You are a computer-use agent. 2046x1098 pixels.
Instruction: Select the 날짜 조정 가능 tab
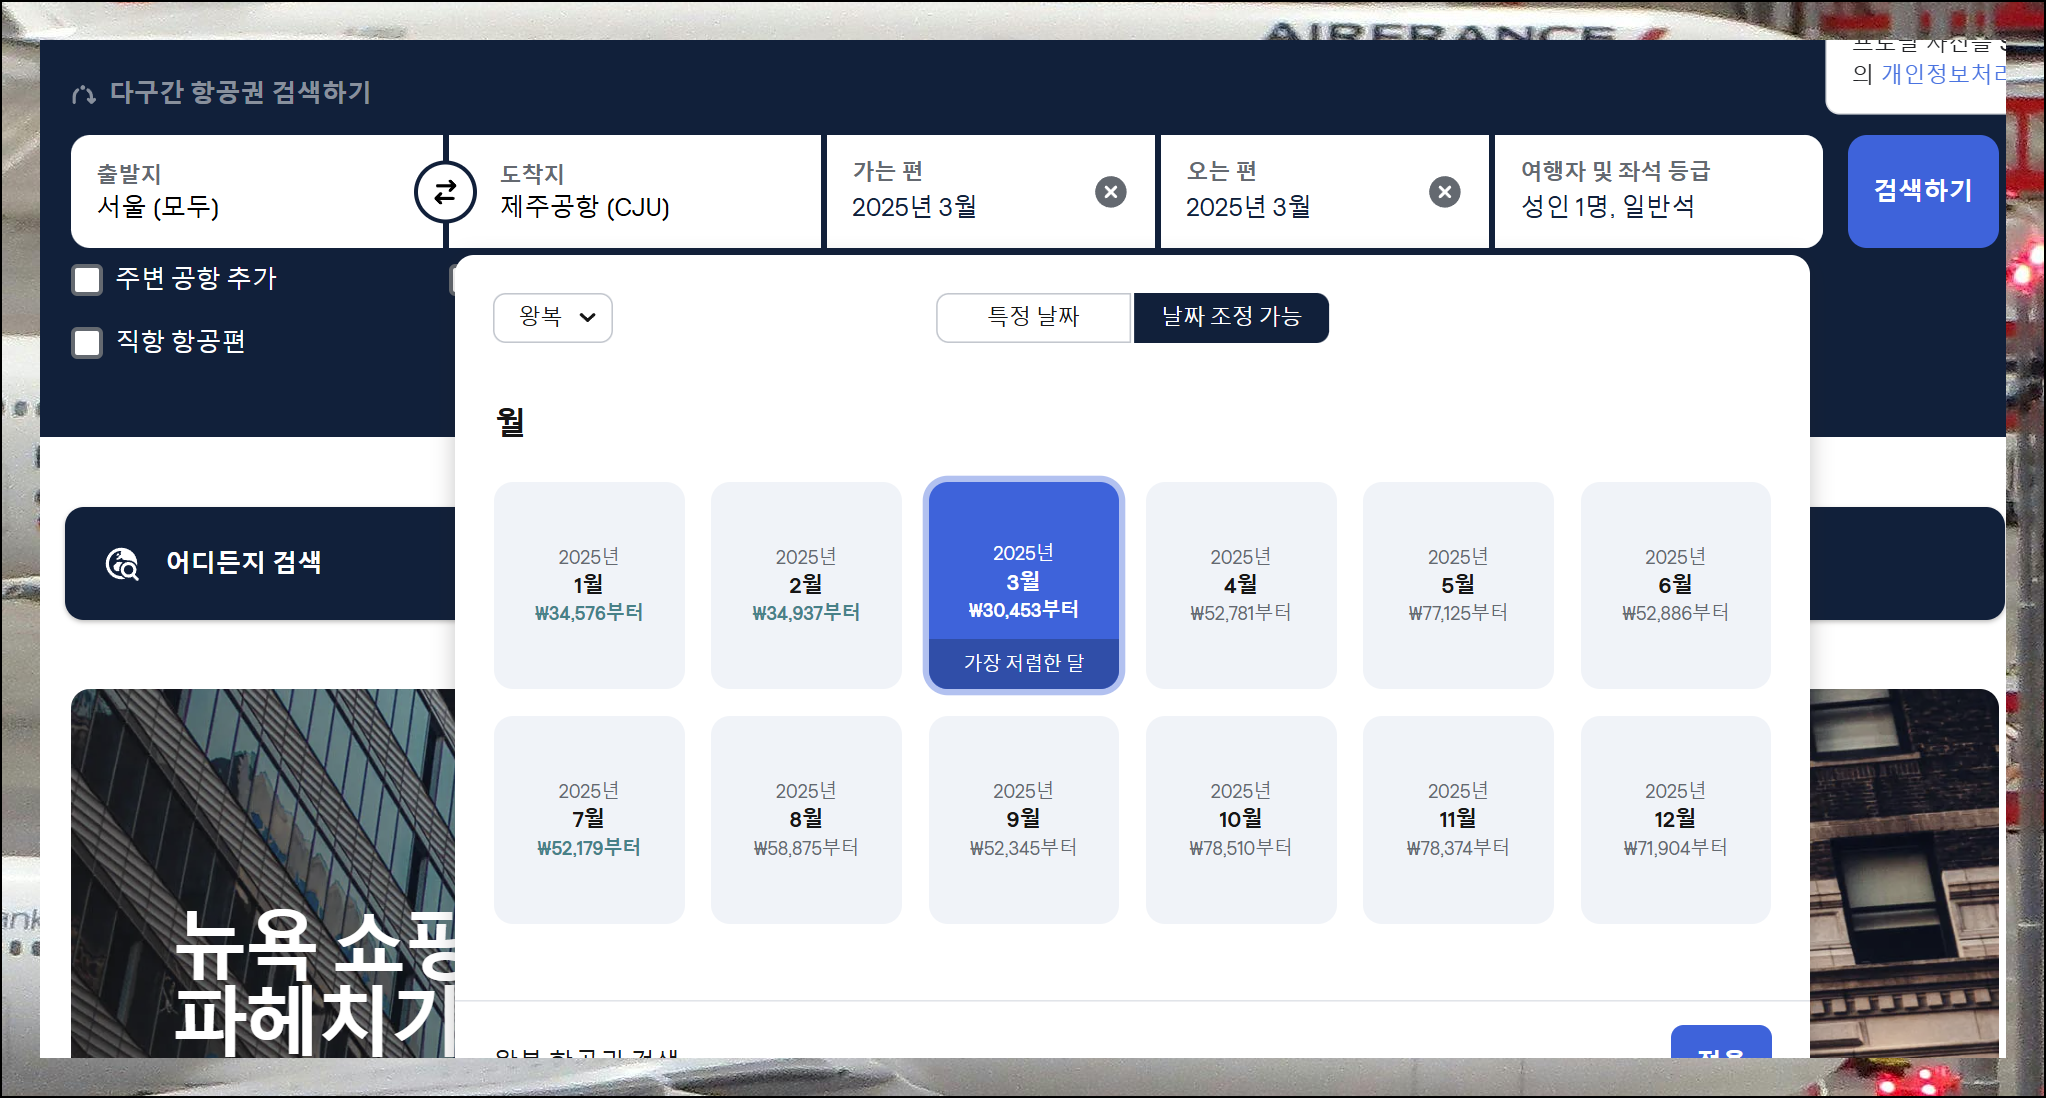point(1231,318)
